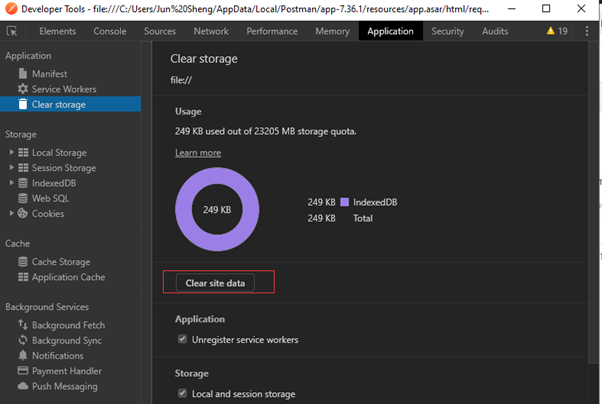Open the Learn more link
Viewport: 602px width, 404px height.
point(198,152)
